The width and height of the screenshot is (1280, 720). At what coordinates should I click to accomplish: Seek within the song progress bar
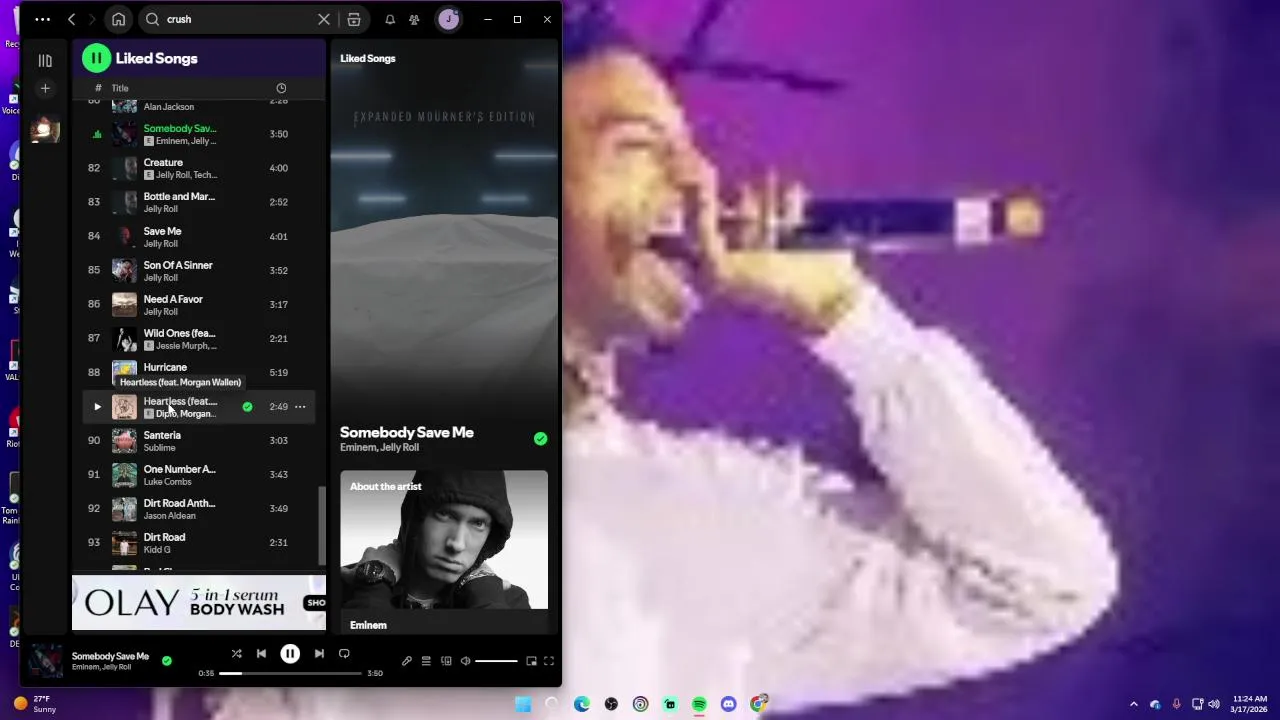(x=293, y=673)
